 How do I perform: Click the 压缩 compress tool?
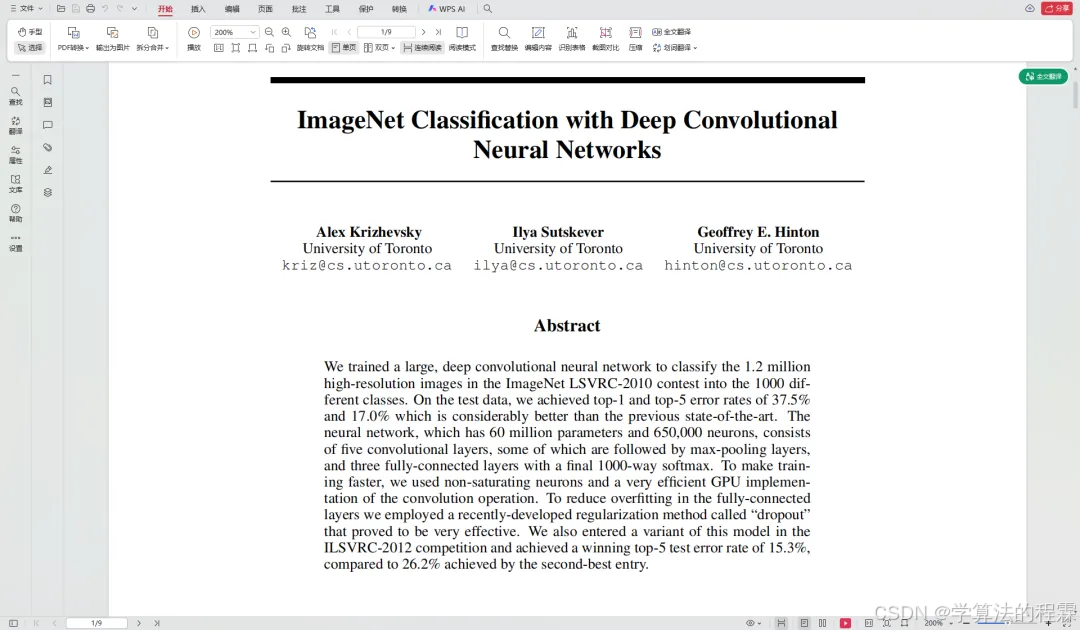[x=635, y=39]
